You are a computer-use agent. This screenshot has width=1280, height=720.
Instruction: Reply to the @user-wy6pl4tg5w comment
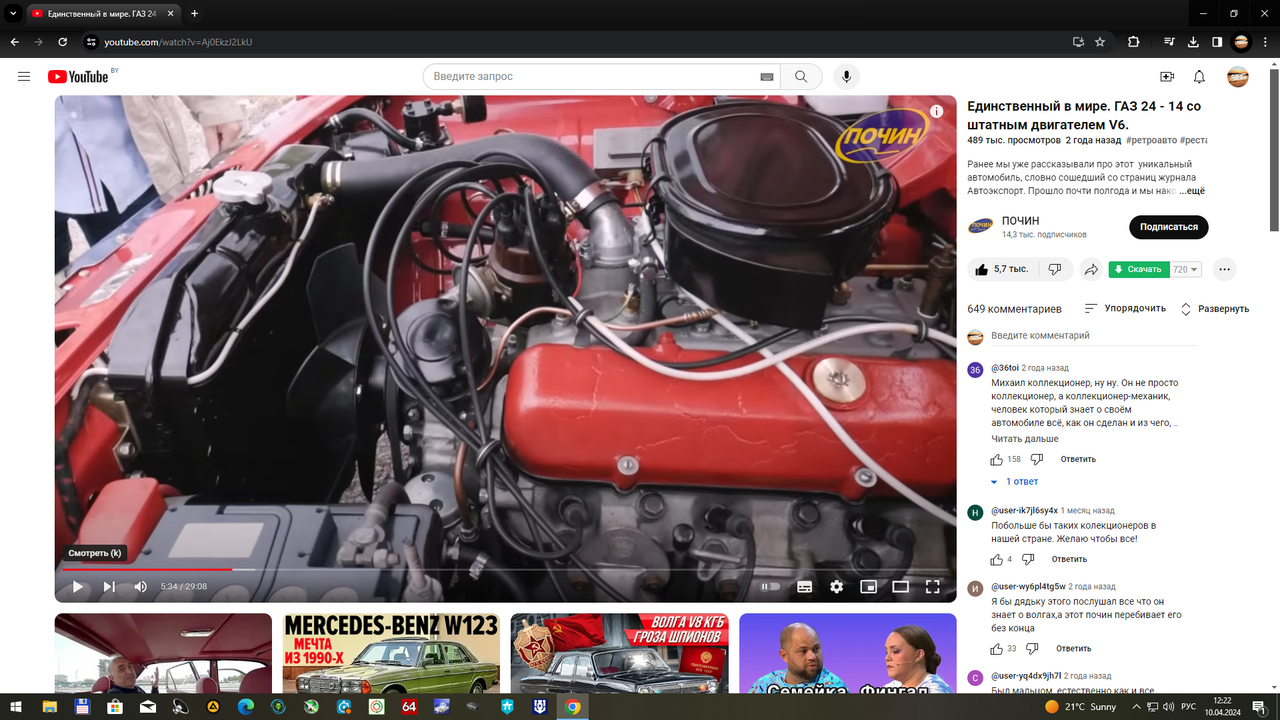click(x=1074, y=648)
